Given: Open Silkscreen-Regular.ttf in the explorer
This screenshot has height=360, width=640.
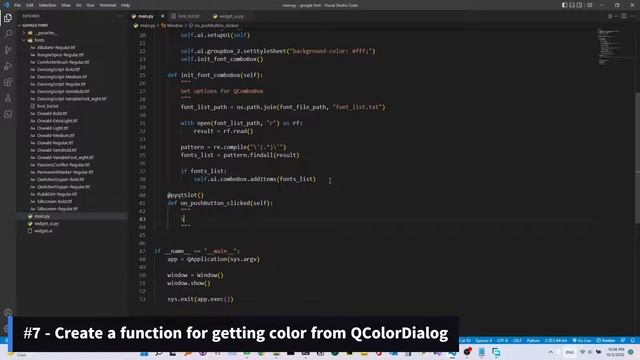Looking at the screenshot, I should [x=57, y=209].
